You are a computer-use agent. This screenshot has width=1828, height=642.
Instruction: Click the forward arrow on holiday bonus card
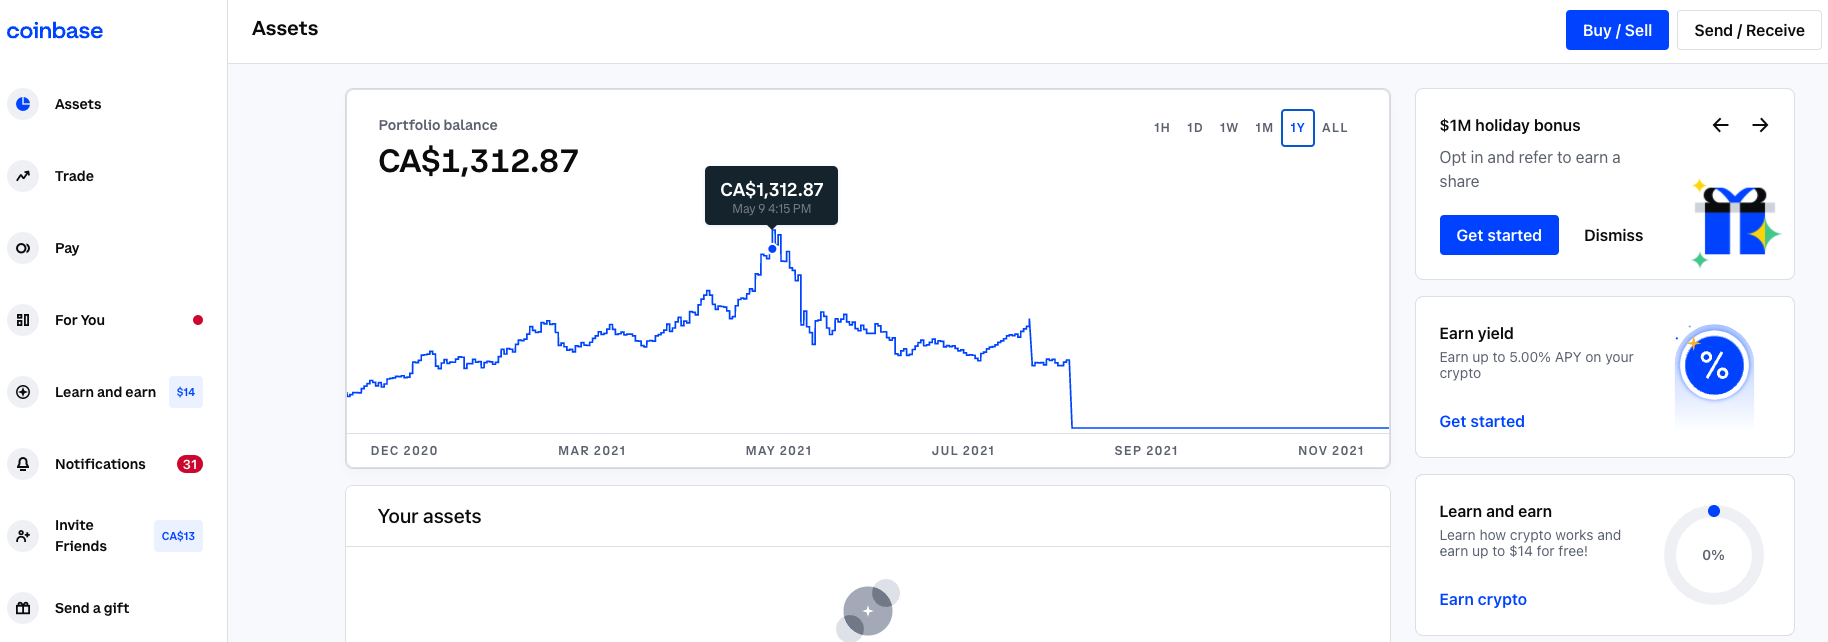(x=1761, y=125)
